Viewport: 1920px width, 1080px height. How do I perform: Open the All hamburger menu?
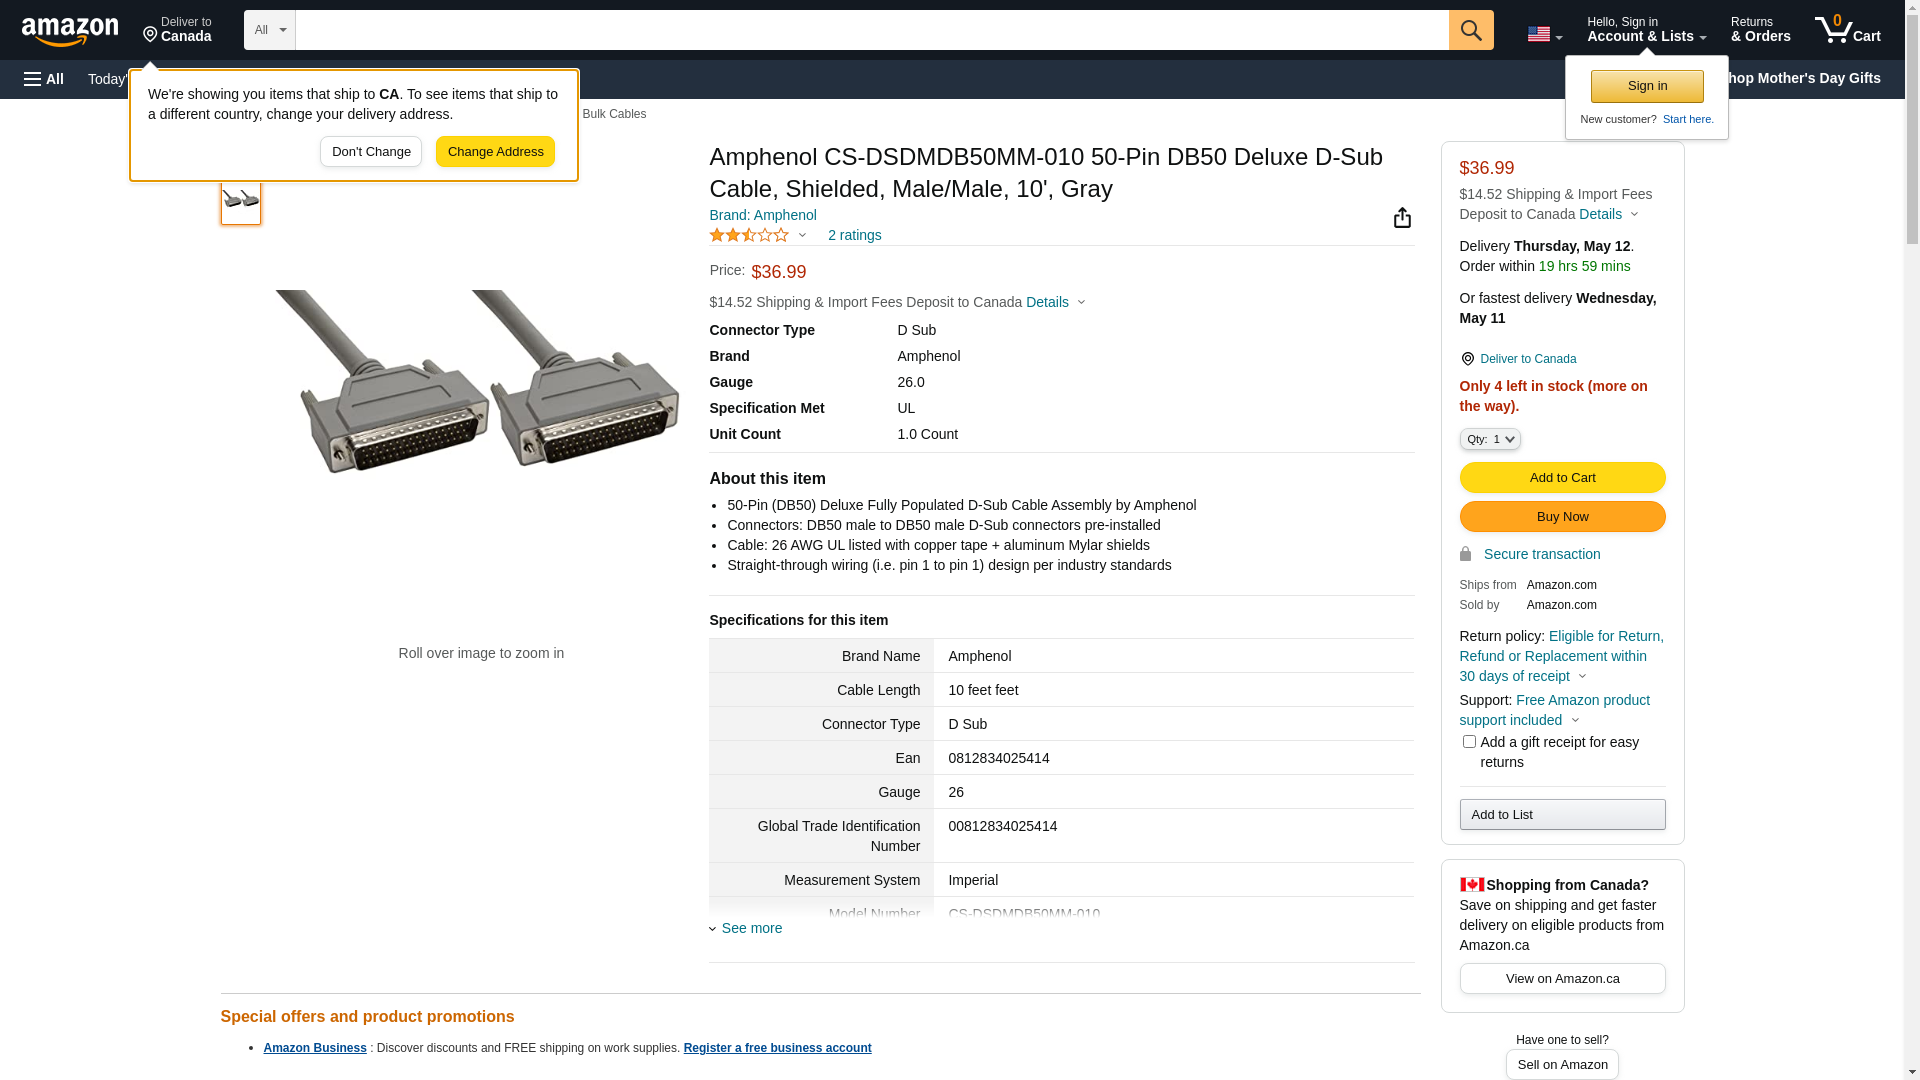[44, 79]
